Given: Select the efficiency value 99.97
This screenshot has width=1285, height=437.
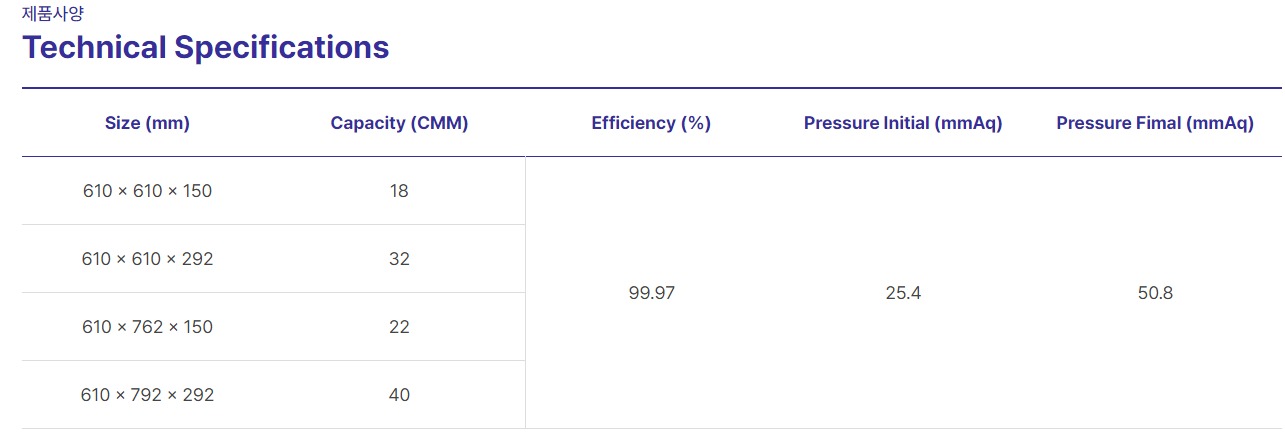Looking at the screenshot, I should (651, 293).
